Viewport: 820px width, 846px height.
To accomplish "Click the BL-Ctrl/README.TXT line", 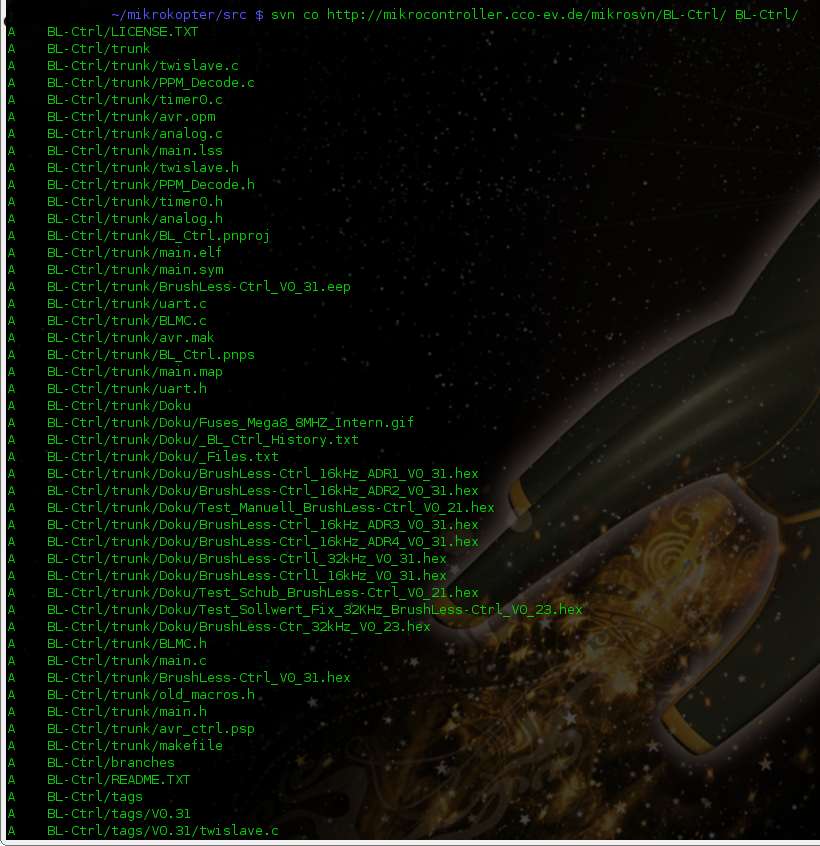I will click(x=119, y=780).
